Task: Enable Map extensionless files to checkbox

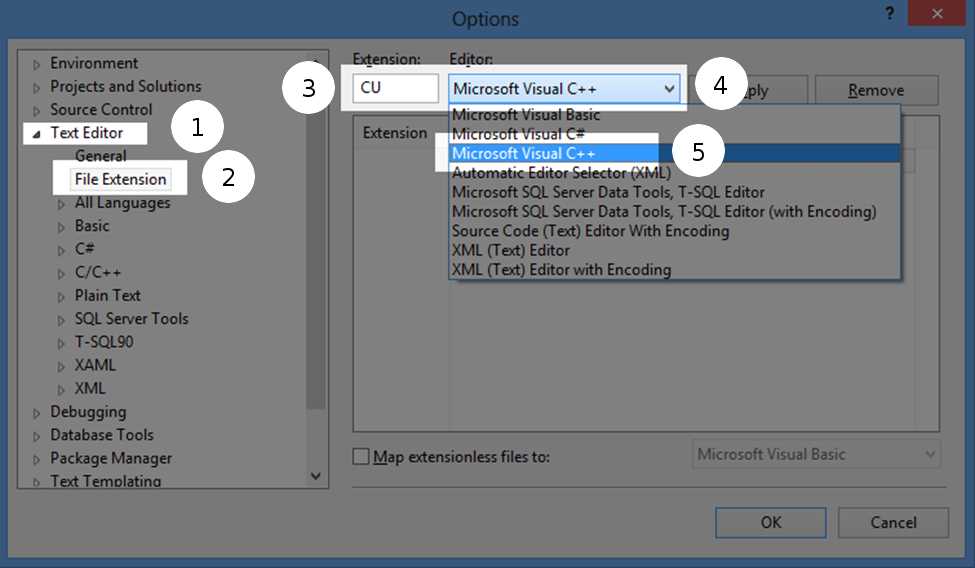Action: click(361, 457)
